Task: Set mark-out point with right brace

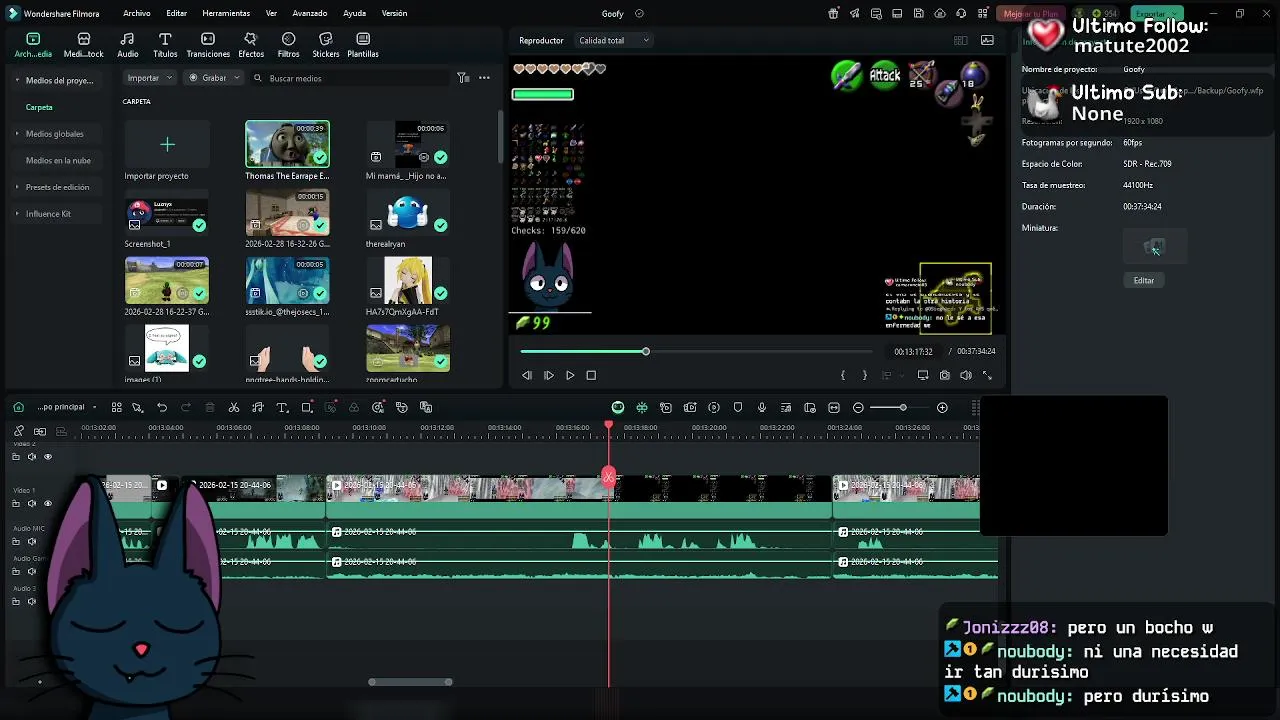Action: [x=865, y=375]
